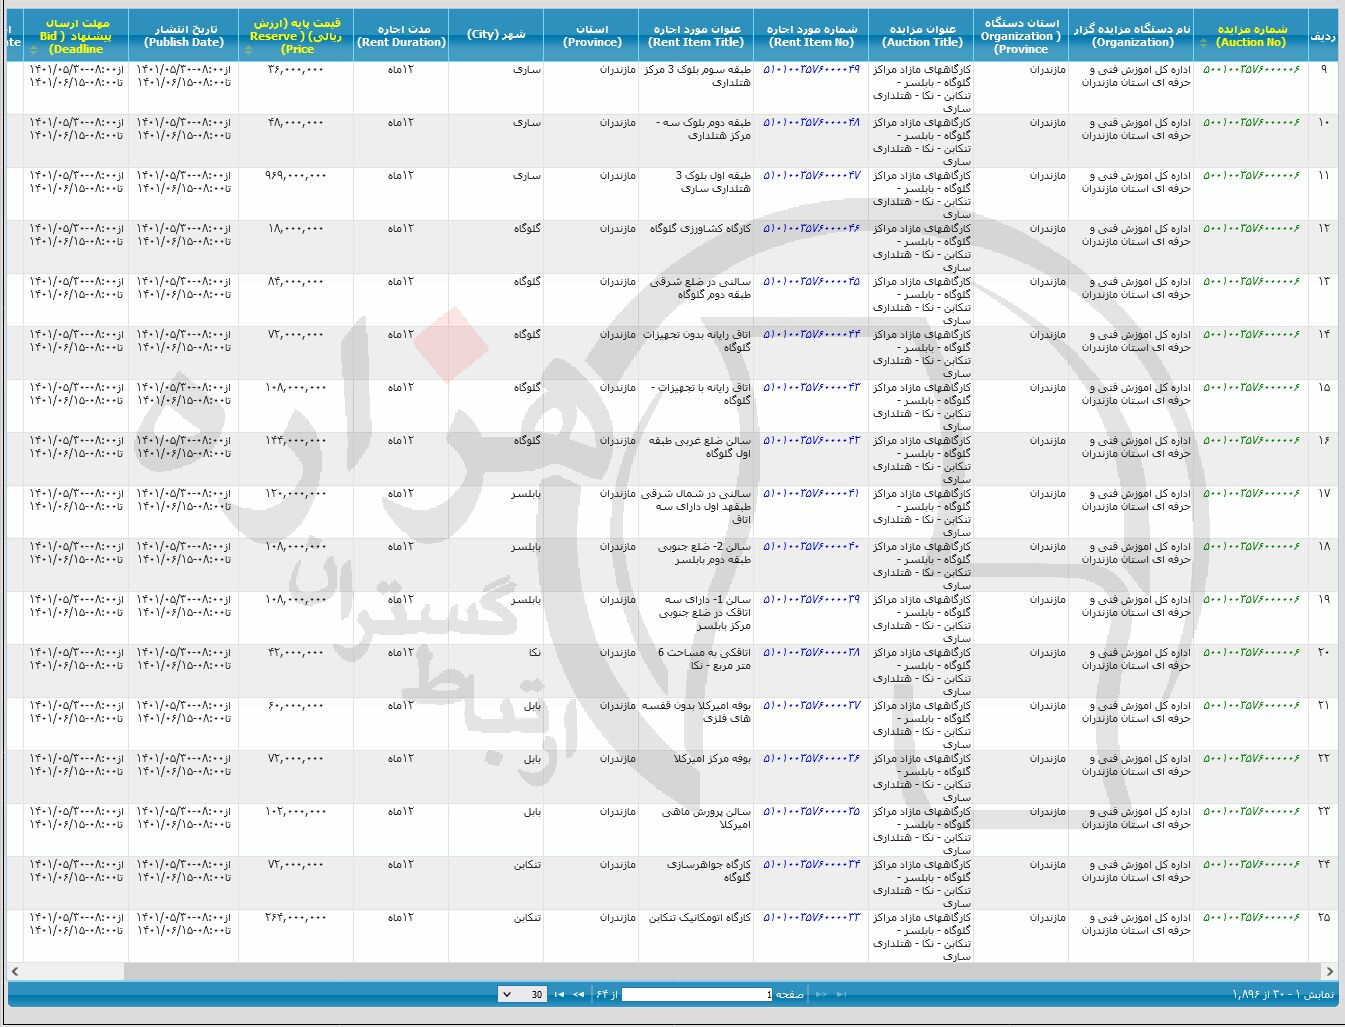This screenshot has width=1345, height=1027.
Task: Open rent item number link ending ۳۹
Action: (811, 600)
